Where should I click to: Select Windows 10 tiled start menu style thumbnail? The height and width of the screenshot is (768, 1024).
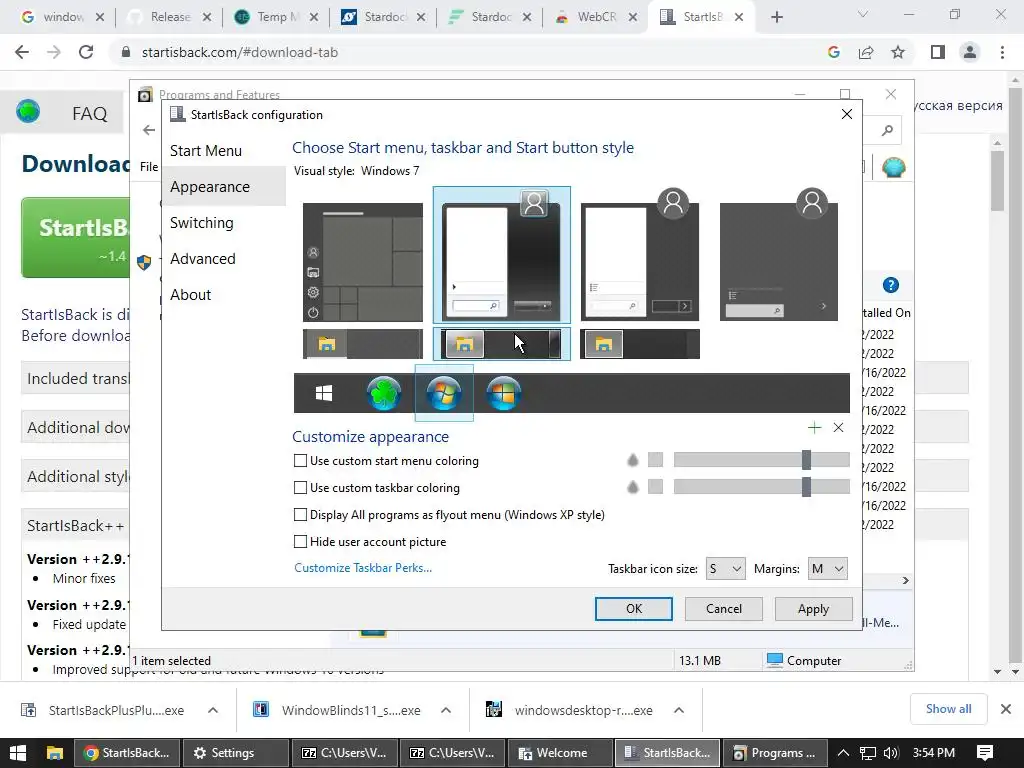362,262
